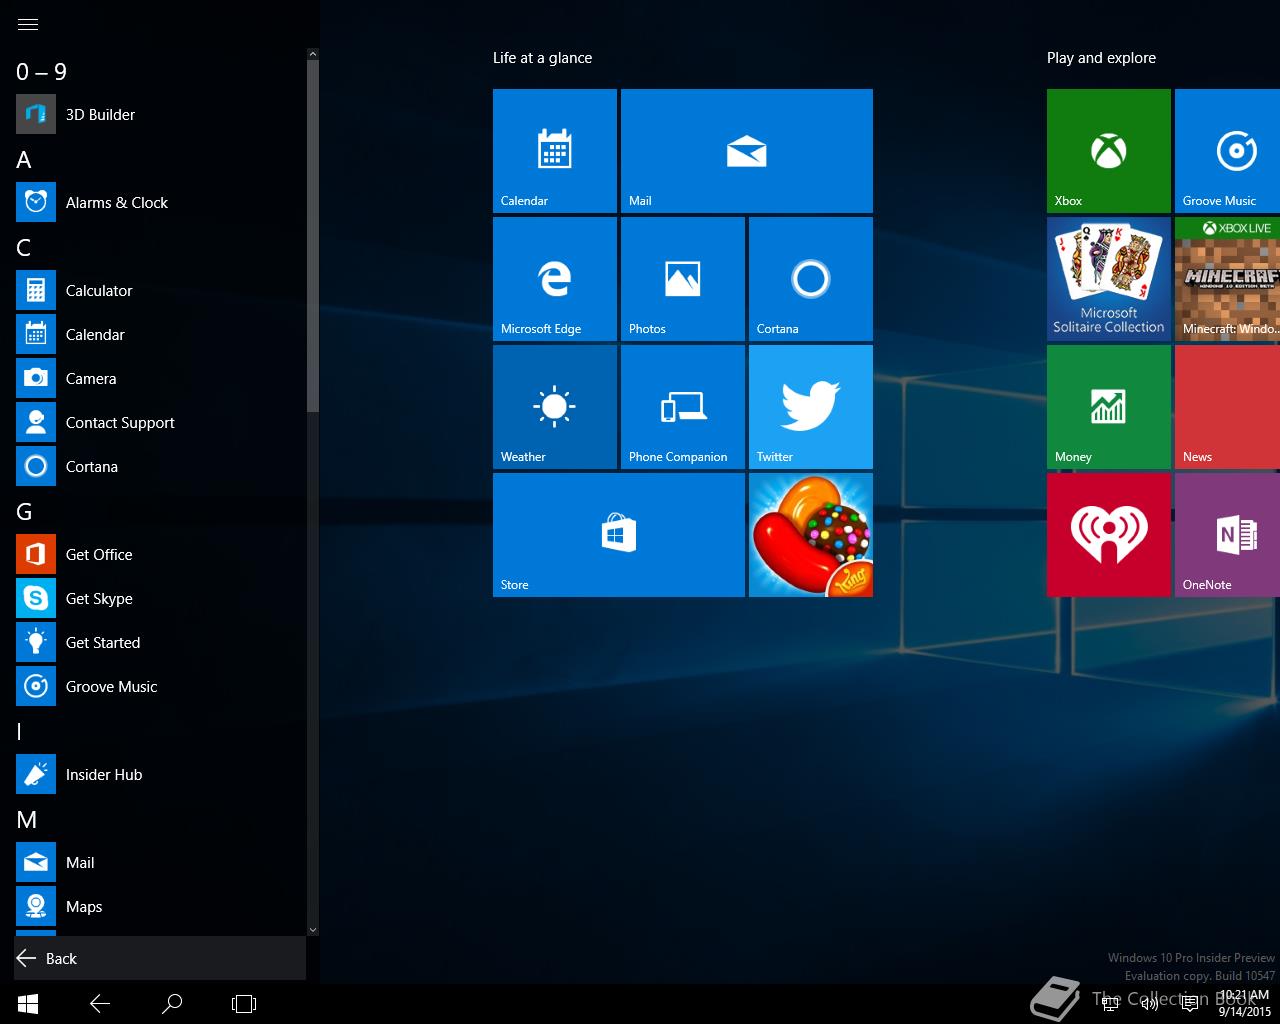Image resolution: width=1280 pixels, height=1024 pixels.
Task: Open the wide Mail tile
Action: (747, 151)
